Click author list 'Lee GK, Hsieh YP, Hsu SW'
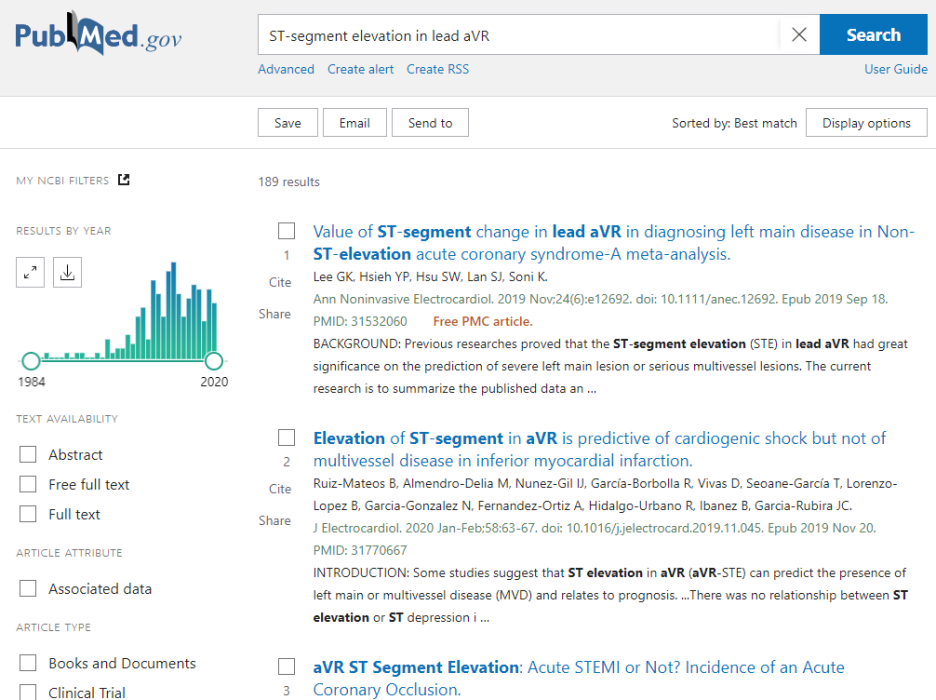This screenshot has width=936, height=700. (x=430, y=277)
